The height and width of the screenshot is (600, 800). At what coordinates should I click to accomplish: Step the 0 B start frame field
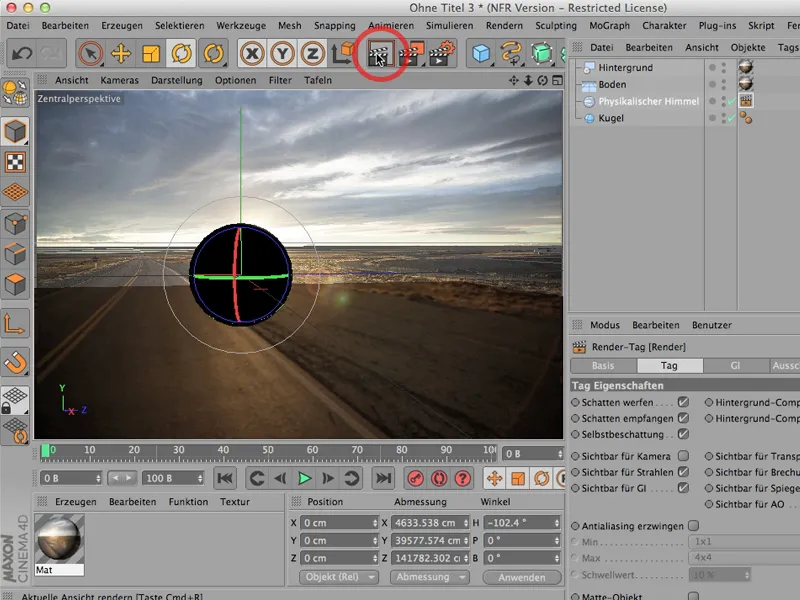(x=98, y=479)
